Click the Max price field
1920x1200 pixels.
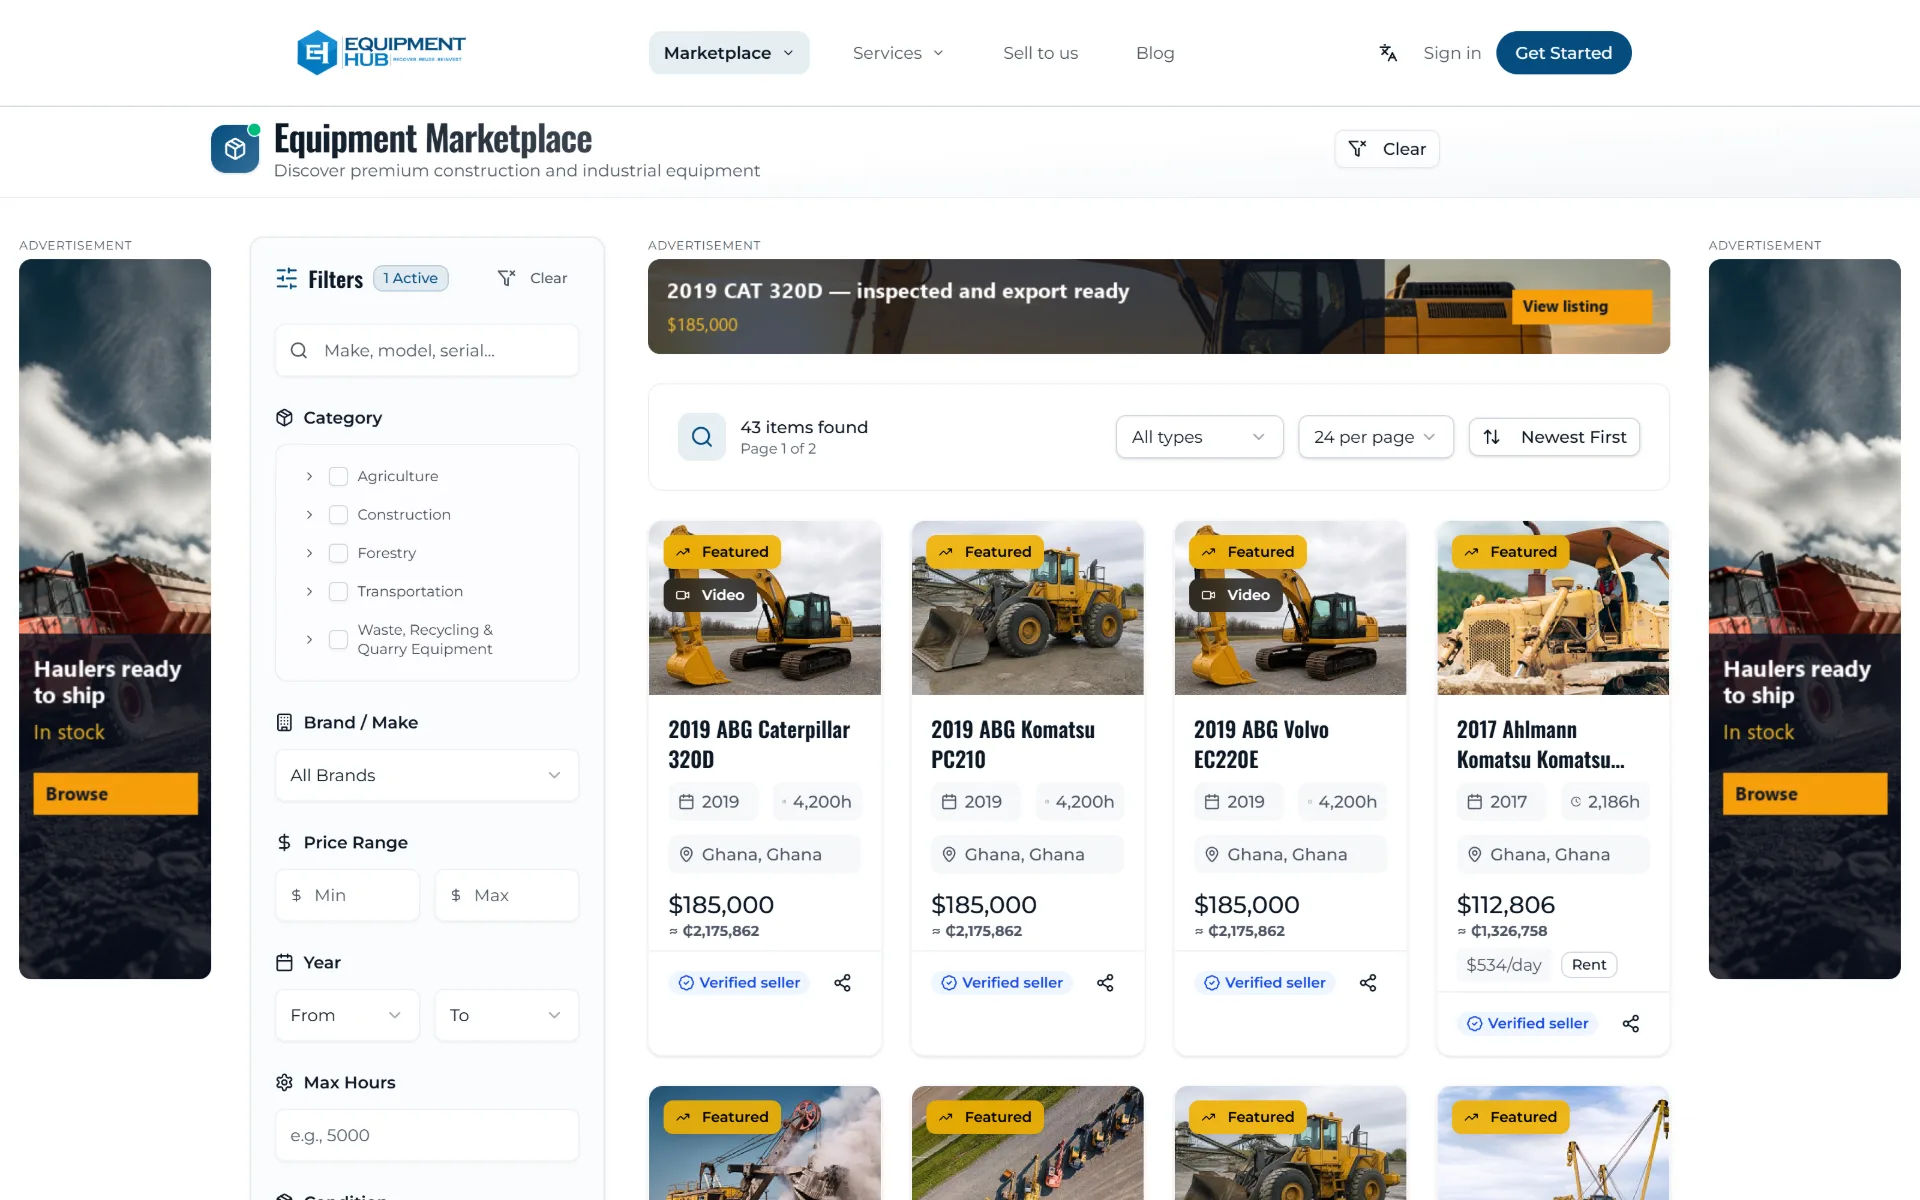coord(506,895)
